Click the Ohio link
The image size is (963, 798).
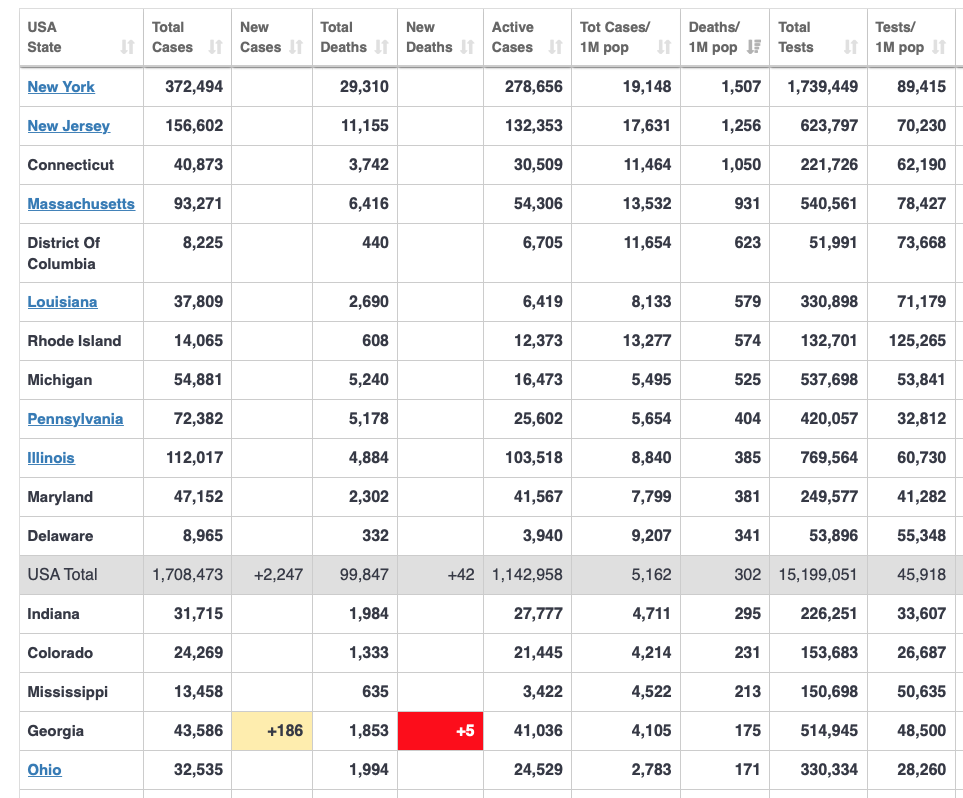(x=44, y=770)
